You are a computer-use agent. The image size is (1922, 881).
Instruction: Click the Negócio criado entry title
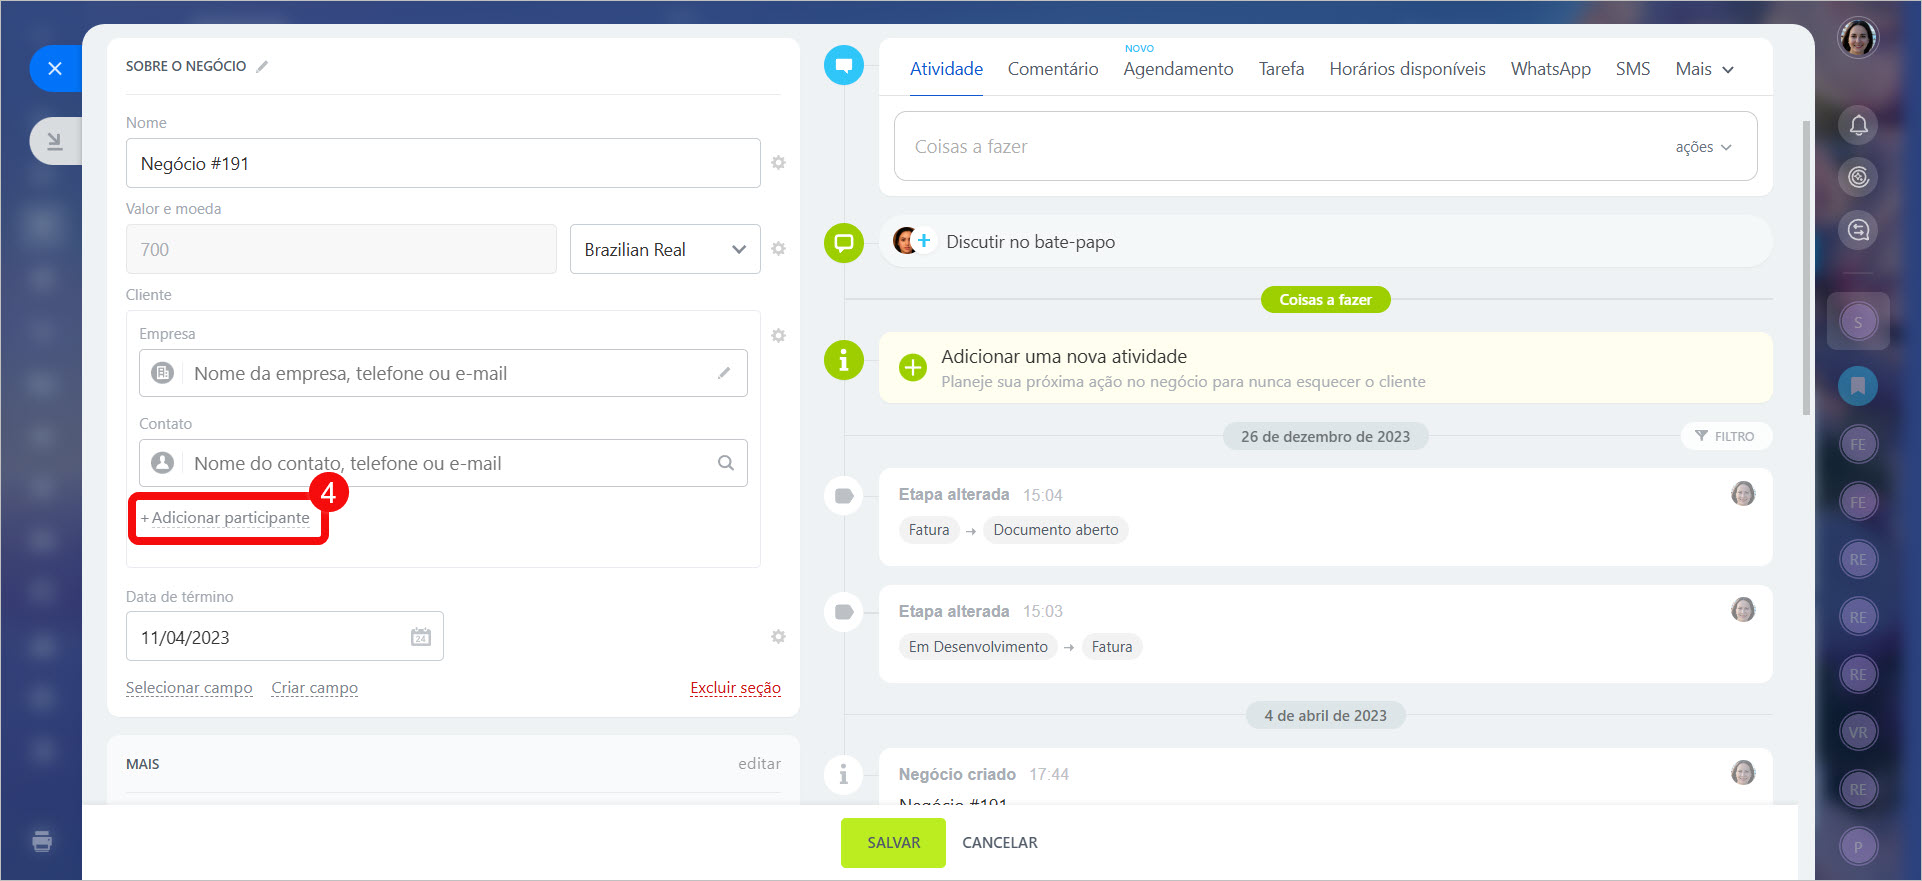[x=957, y=774]
